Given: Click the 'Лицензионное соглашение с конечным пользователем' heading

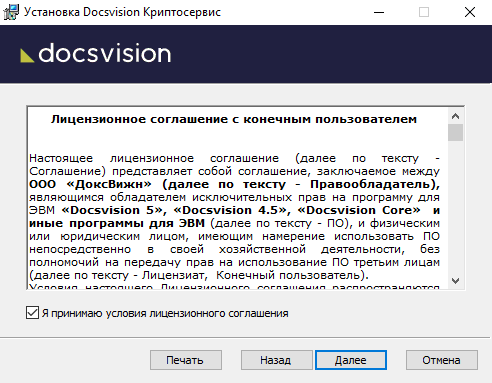Looking at the screenshot, I should coord(234,119).
